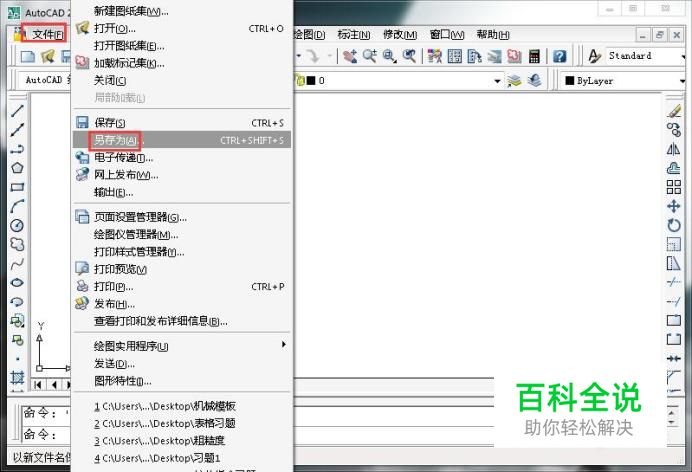Click the Mirror tool
Image resolution: width=692 pixels, height=472 pixels.
(674, 149)
